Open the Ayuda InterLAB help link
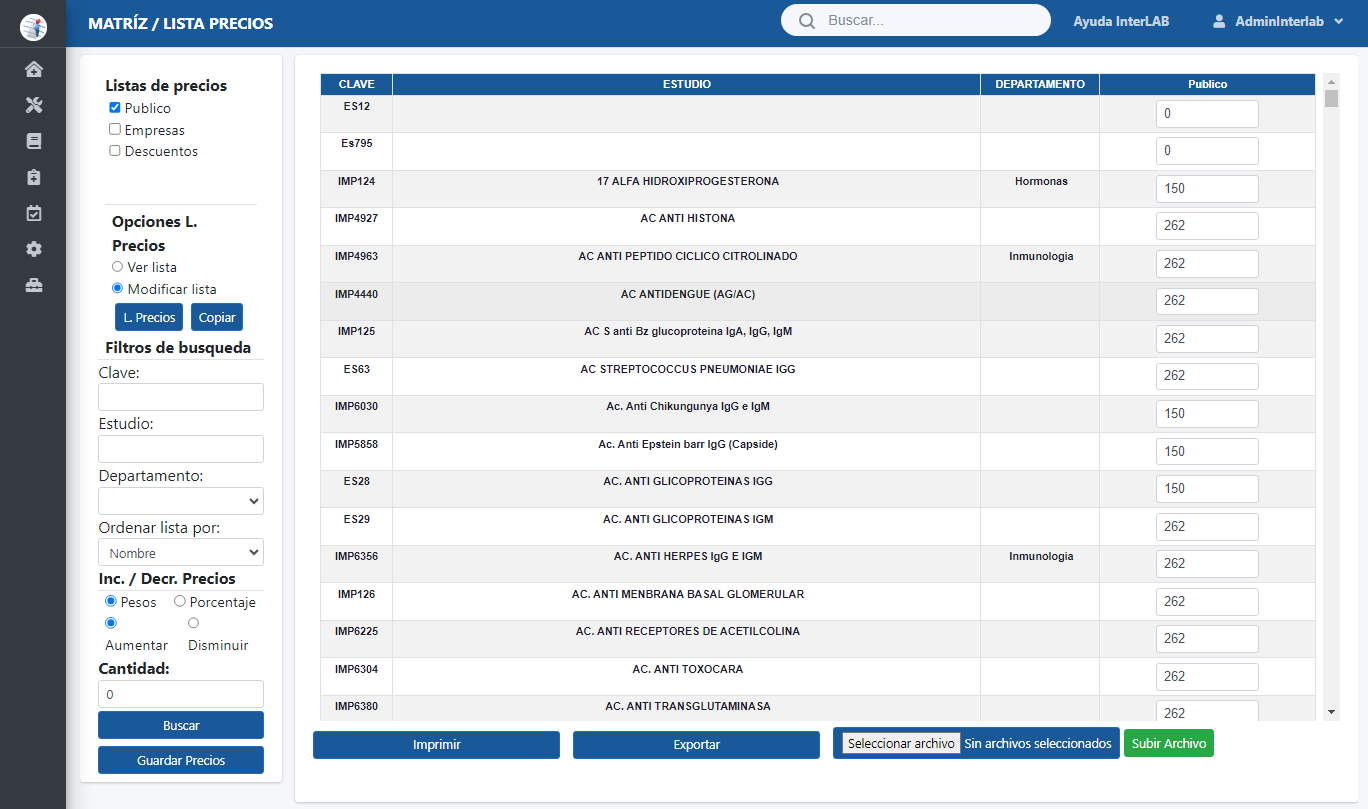 click(1121, 21)
